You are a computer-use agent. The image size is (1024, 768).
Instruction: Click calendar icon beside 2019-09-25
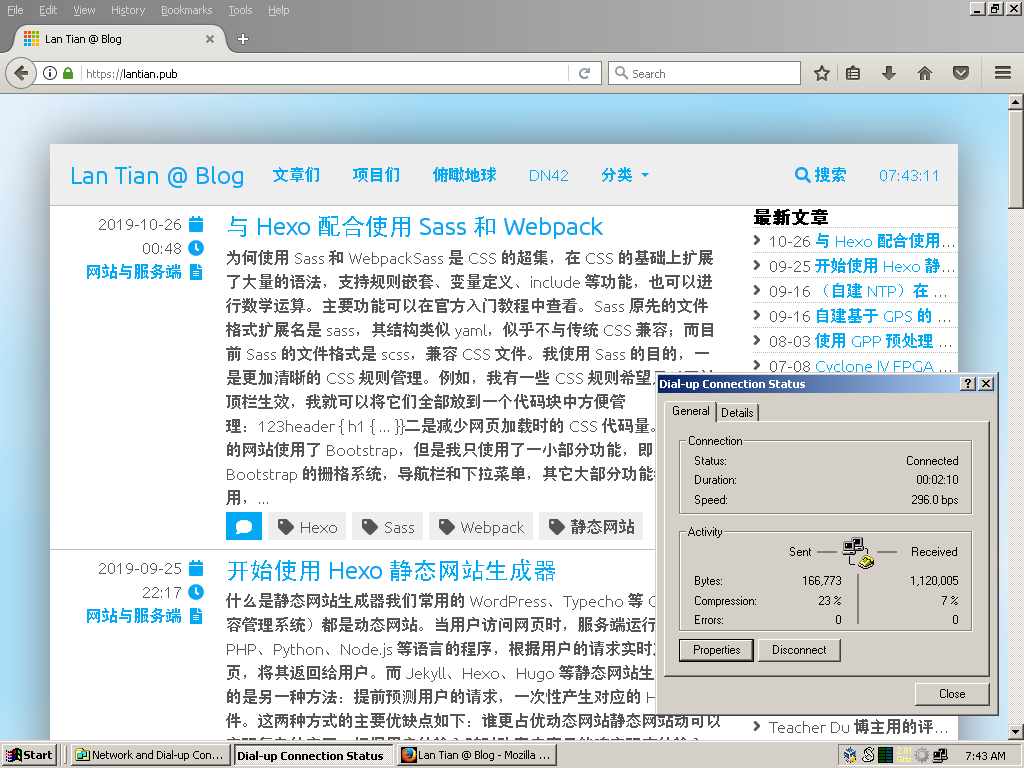pyautogui.click(x=196, y=568)
